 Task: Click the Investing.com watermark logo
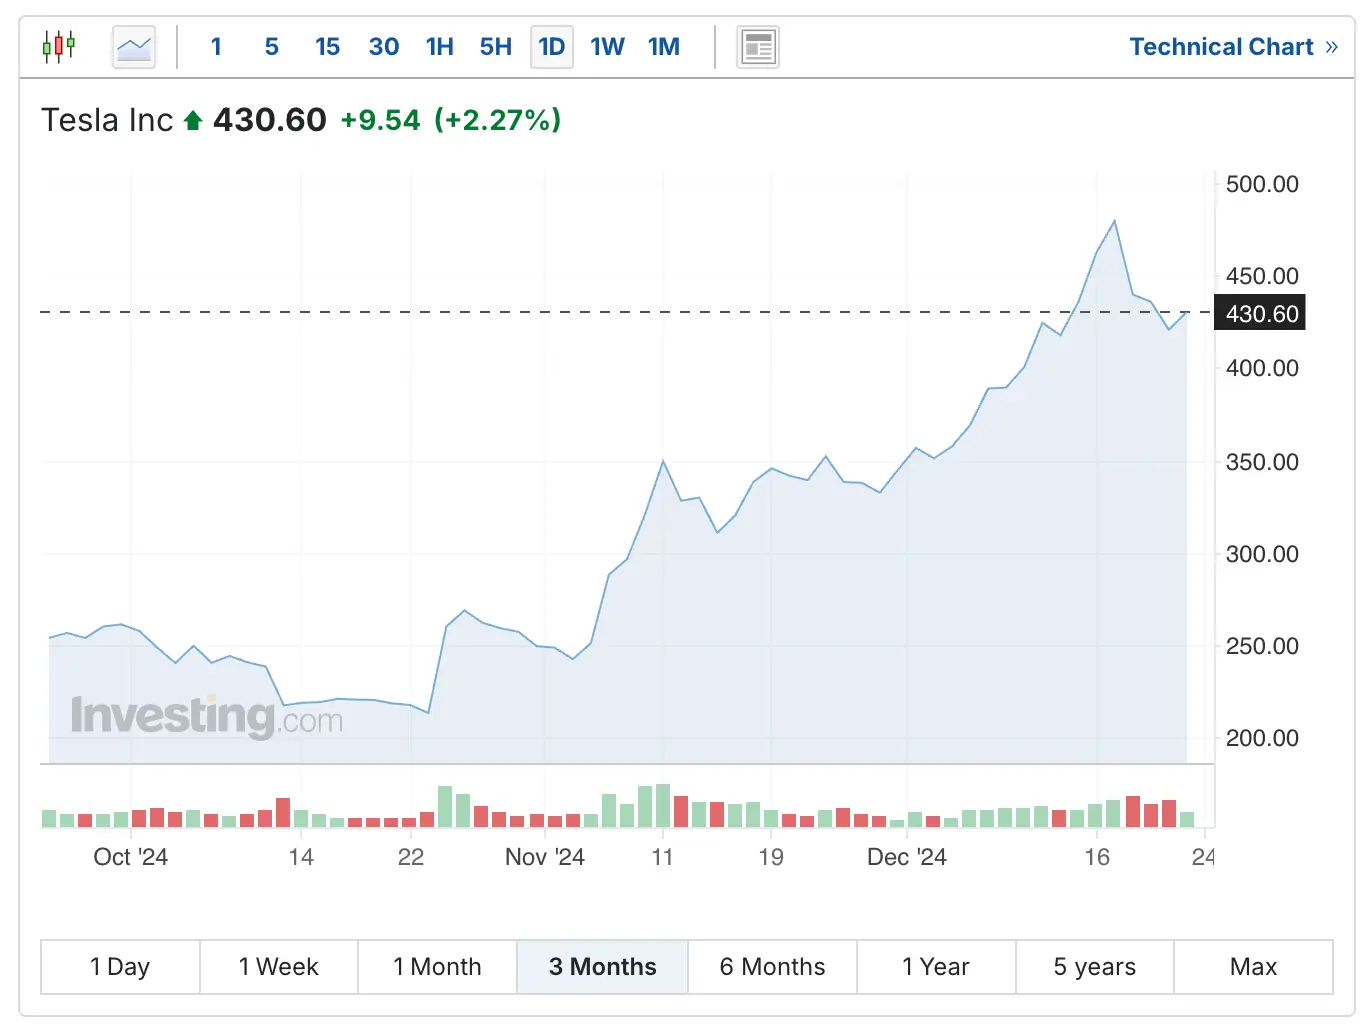tap(207, 716)
